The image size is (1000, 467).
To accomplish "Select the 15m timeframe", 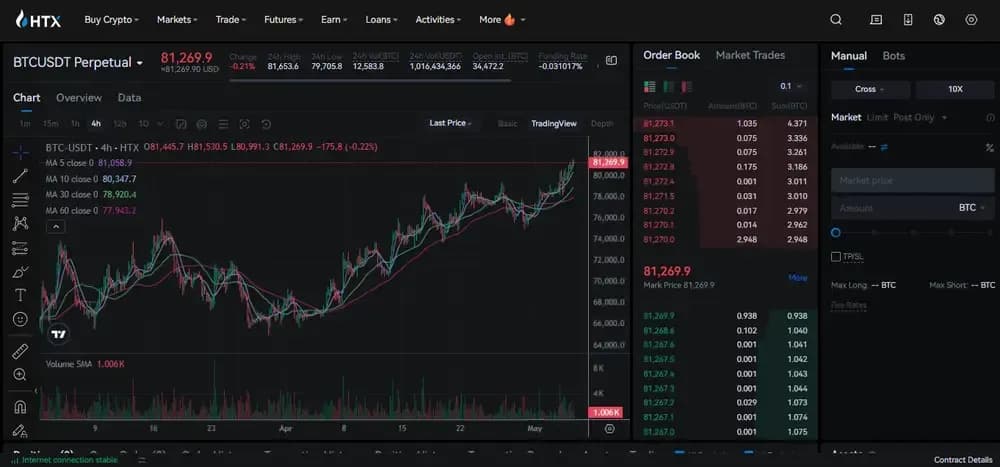I will [x=51, y=124].
